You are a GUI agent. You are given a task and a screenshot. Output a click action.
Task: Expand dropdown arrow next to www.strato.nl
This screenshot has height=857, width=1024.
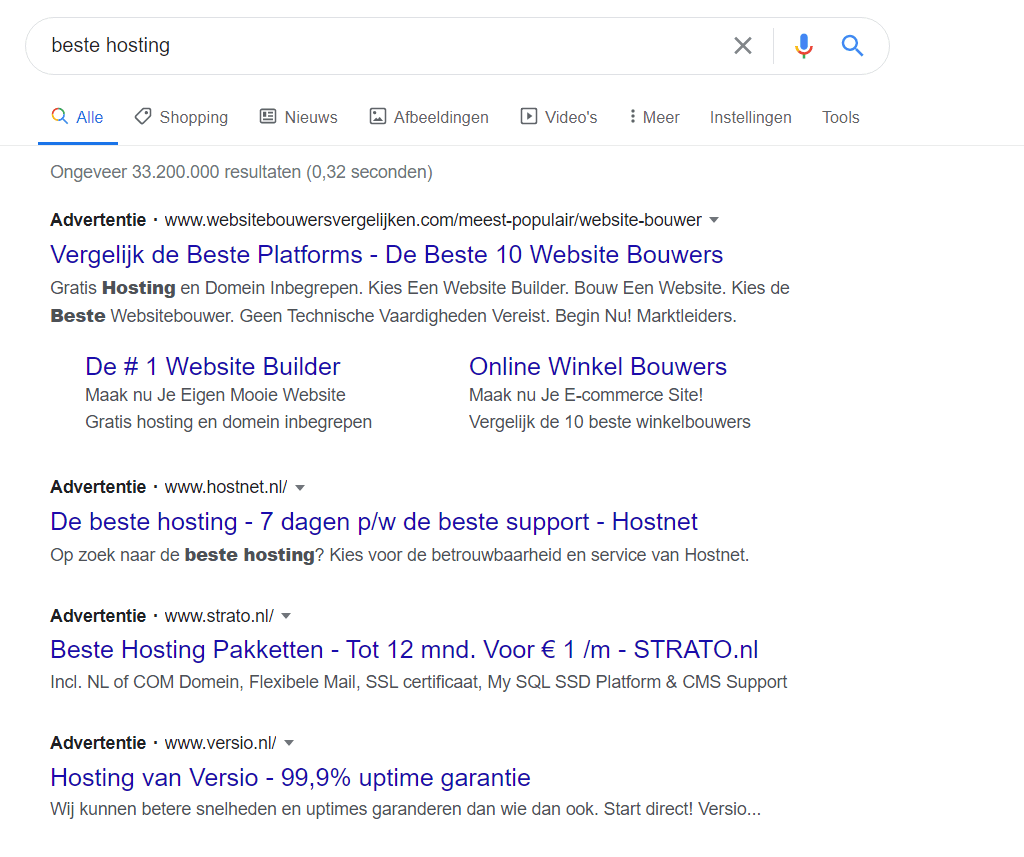tap(285, 616)
